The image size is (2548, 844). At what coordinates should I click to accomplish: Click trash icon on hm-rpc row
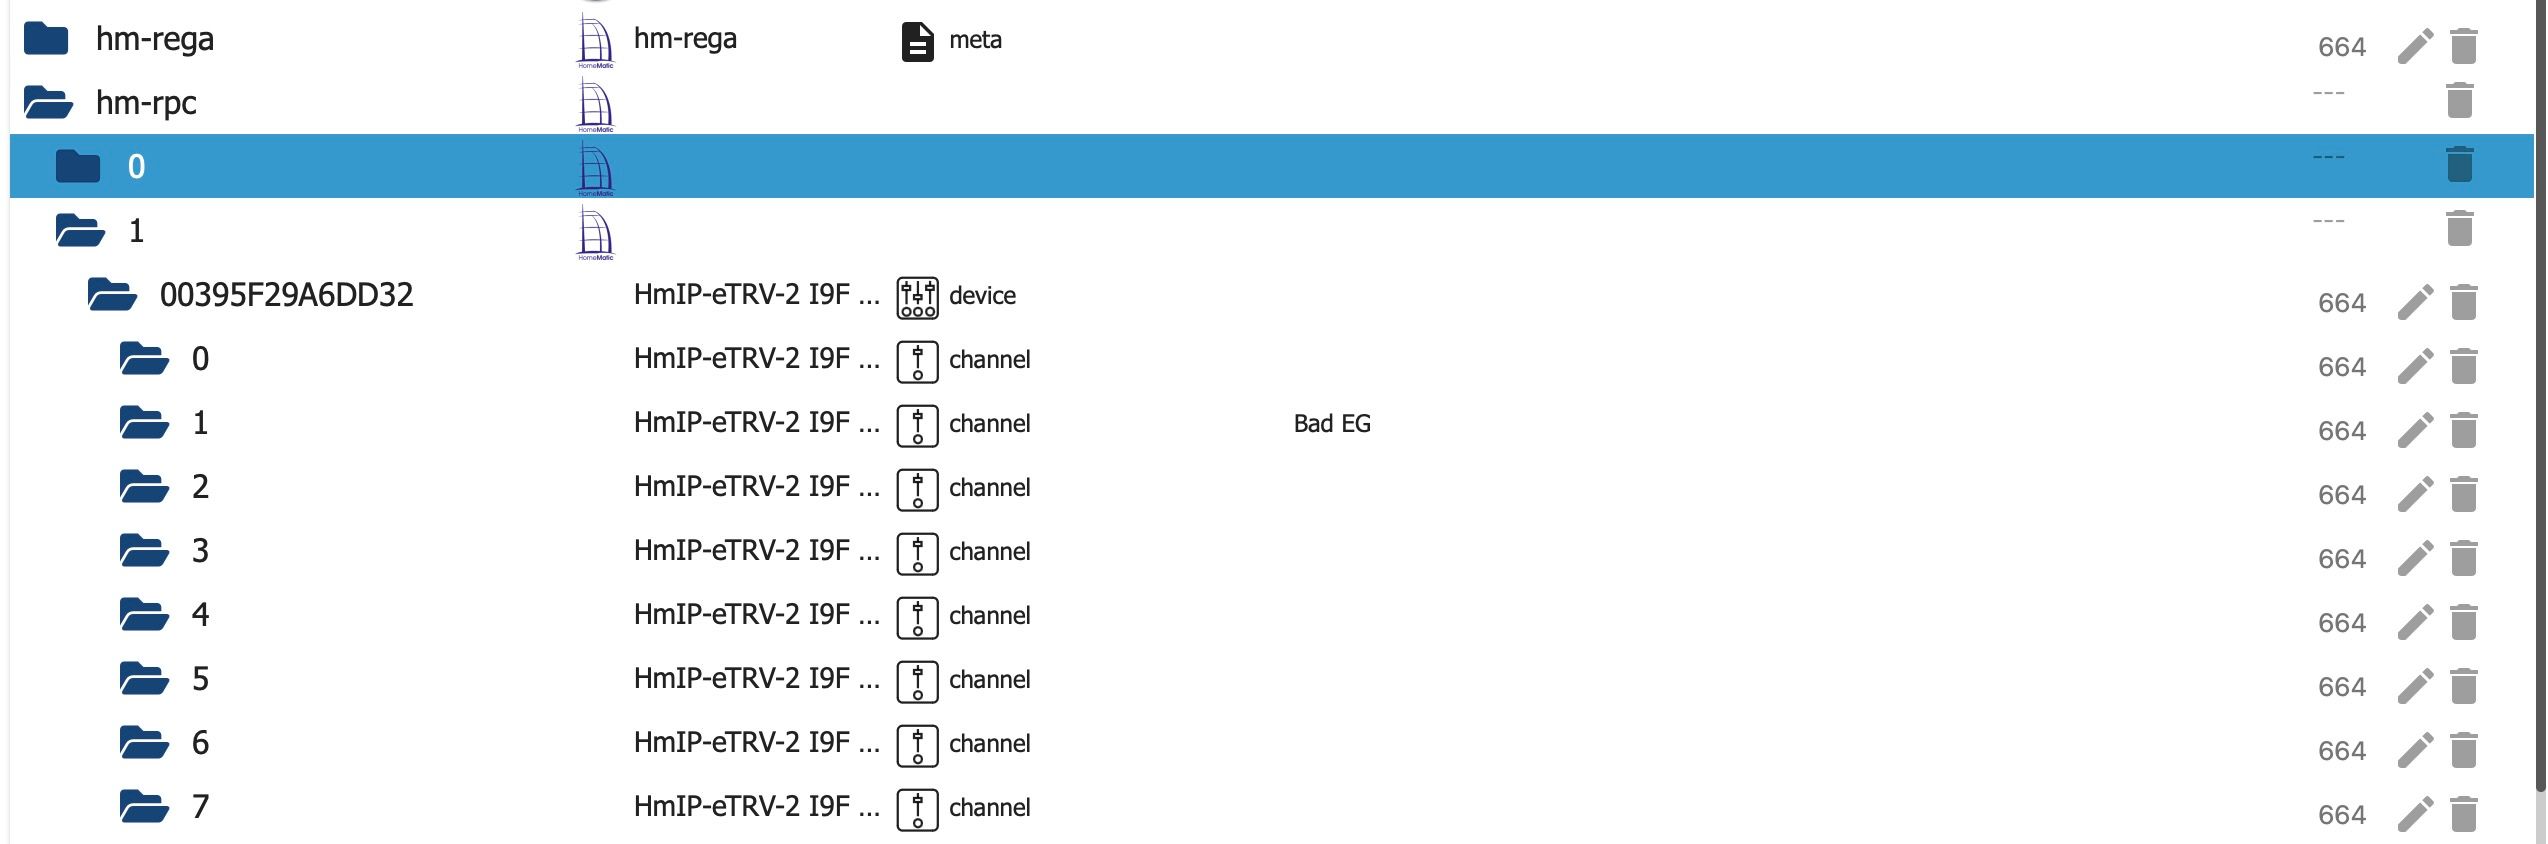click(2459, 100)
